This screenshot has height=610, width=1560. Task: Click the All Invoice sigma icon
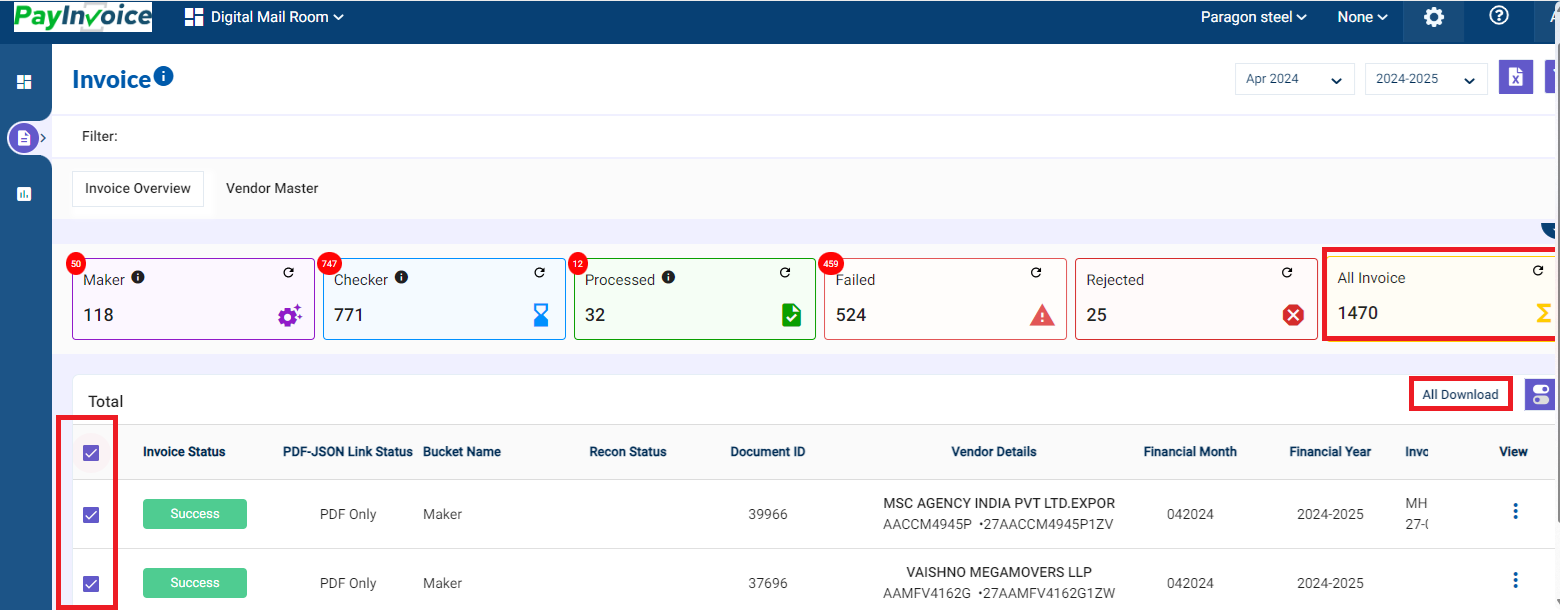1544,314
